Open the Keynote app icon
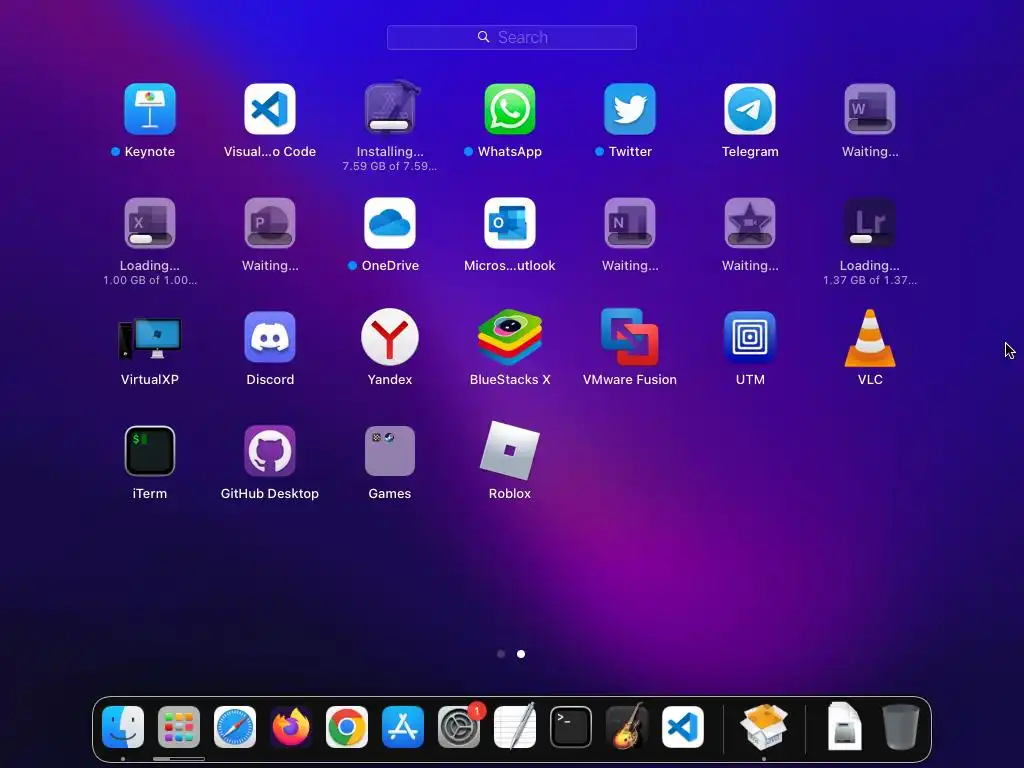Image resolution: width=1024 pixels, height=768 pixels. [x=150, y=108]
